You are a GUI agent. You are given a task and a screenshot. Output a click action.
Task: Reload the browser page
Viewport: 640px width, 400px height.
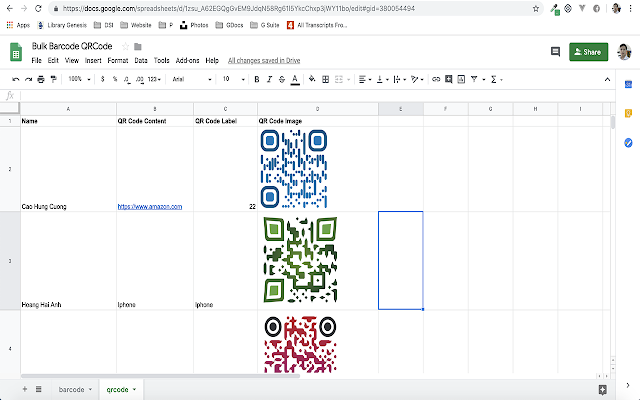(x=38, y=9)
